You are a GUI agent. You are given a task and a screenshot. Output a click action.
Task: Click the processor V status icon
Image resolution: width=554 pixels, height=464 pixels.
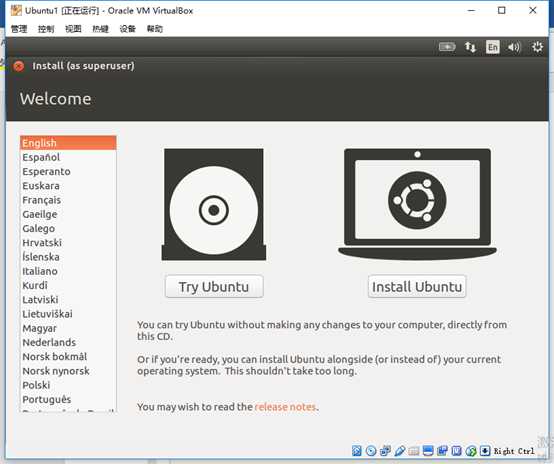456,451
